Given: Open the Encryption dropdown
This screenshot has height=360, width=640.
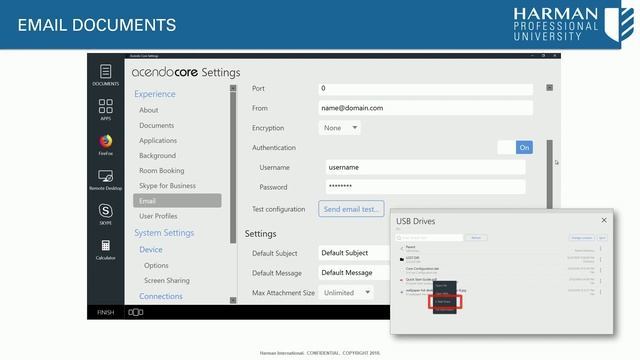Looking at the screenshot, I should click(340, 128).
